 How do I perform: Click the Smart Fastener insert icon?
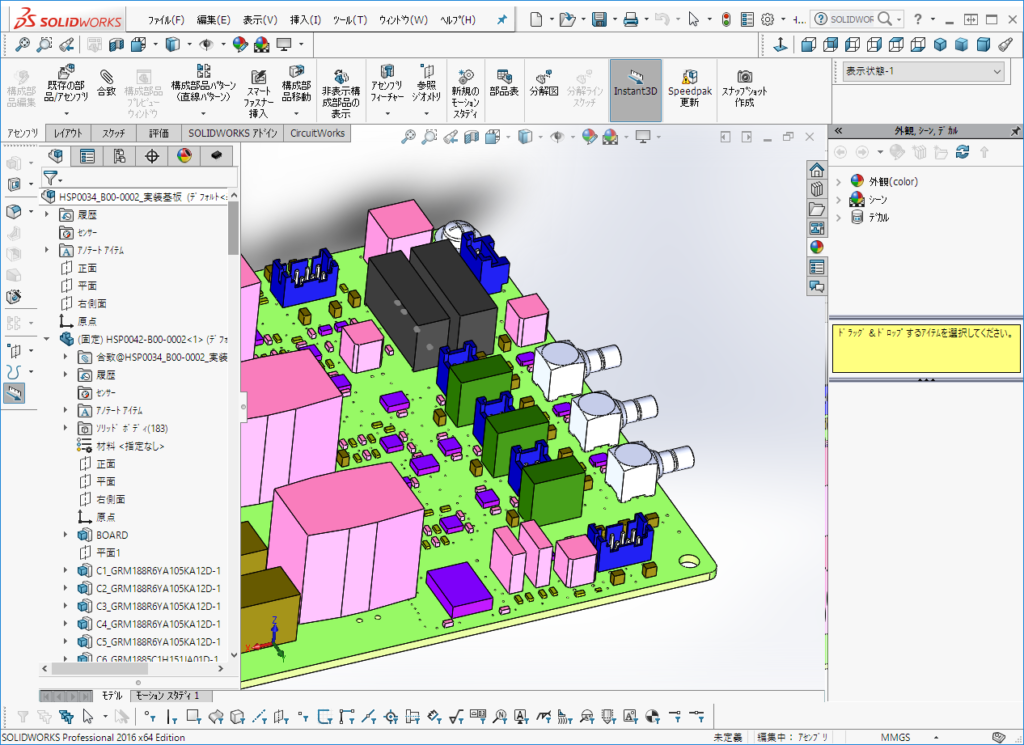pyautogui.click(x=258, y=77)
